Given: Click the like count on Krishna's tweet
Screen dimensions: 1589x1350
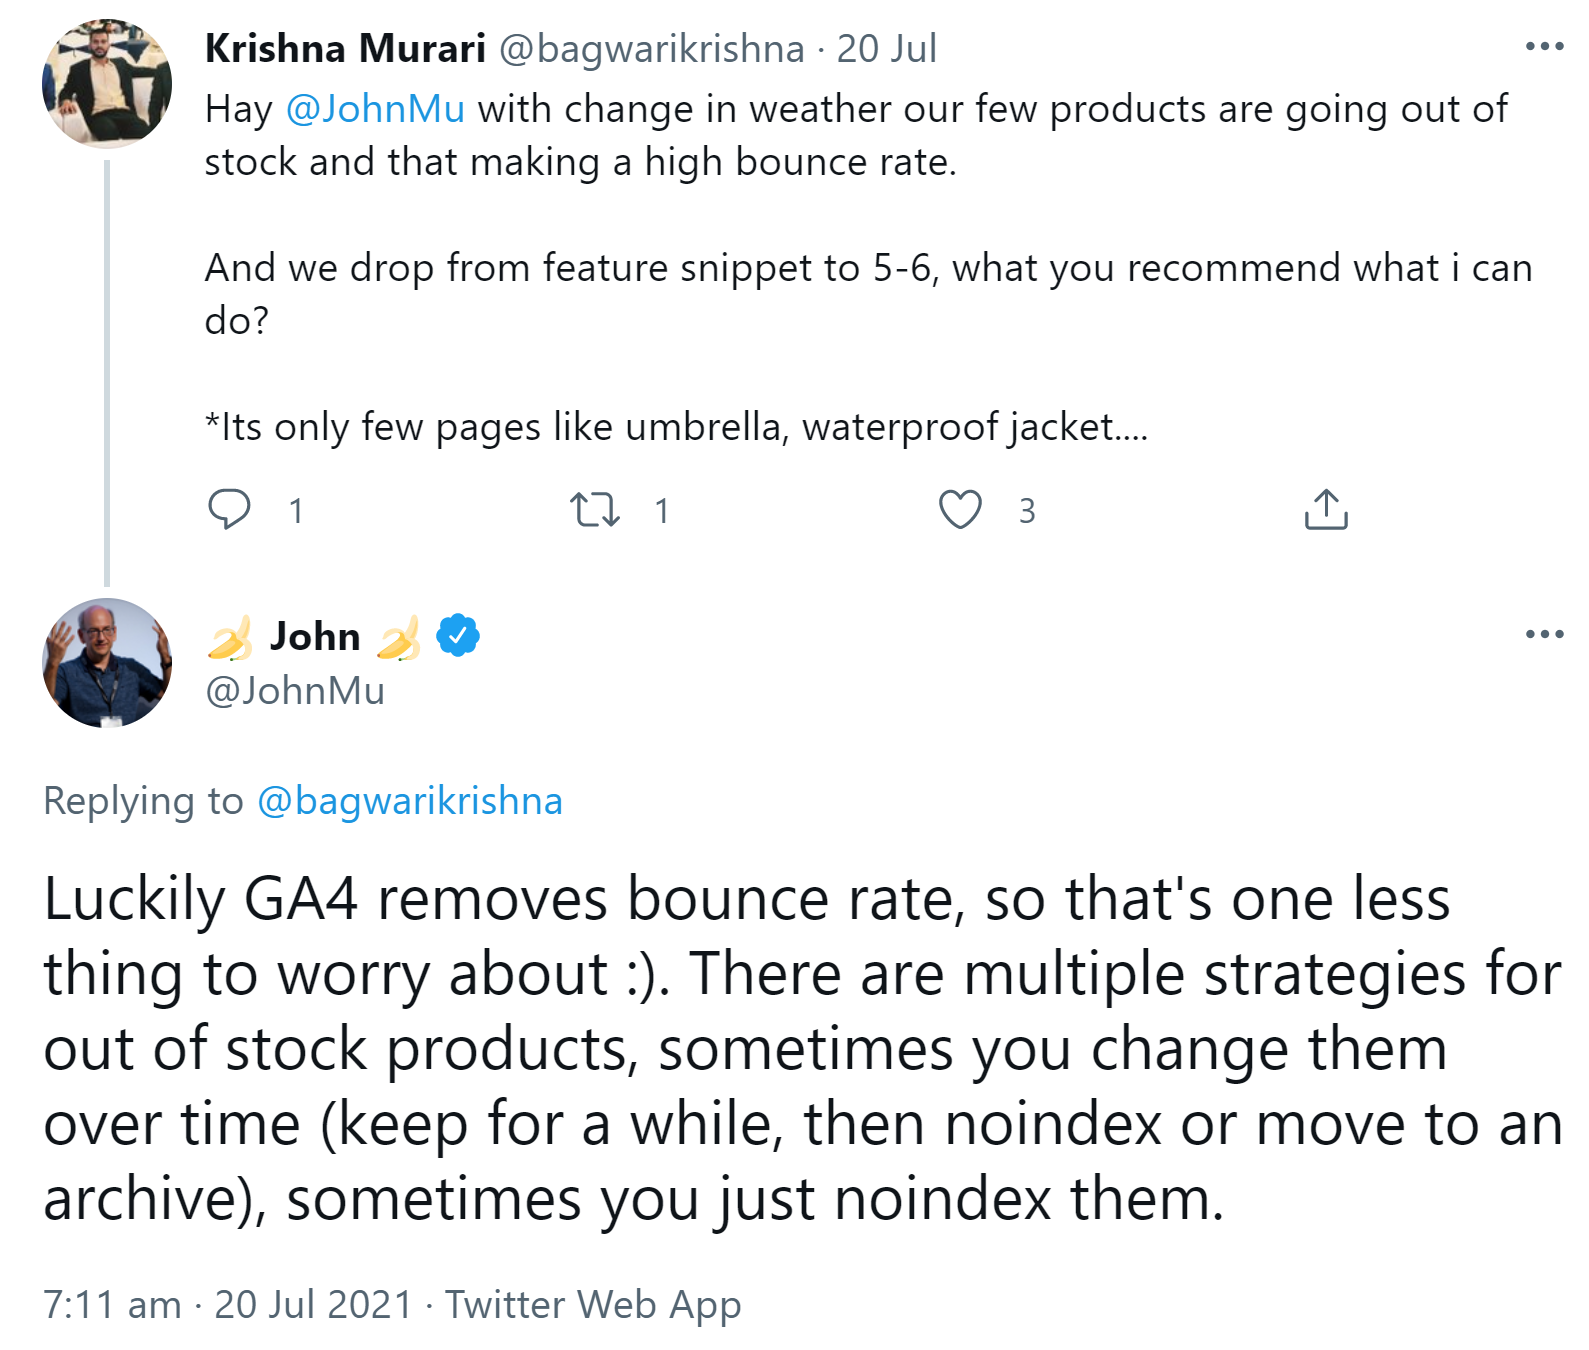Looking at the screenshot, I should pyautogui.click(x=1027, y=511).
